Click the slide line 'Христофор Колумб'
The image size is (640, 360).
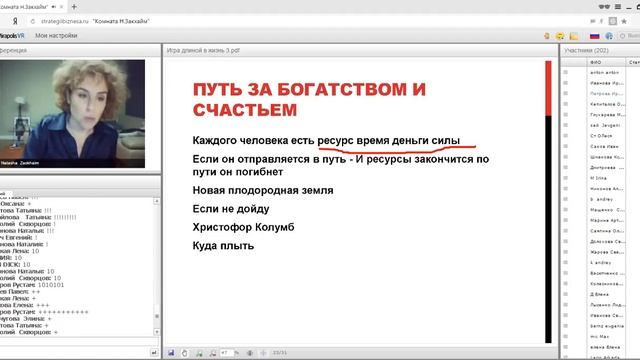(243, 227)
